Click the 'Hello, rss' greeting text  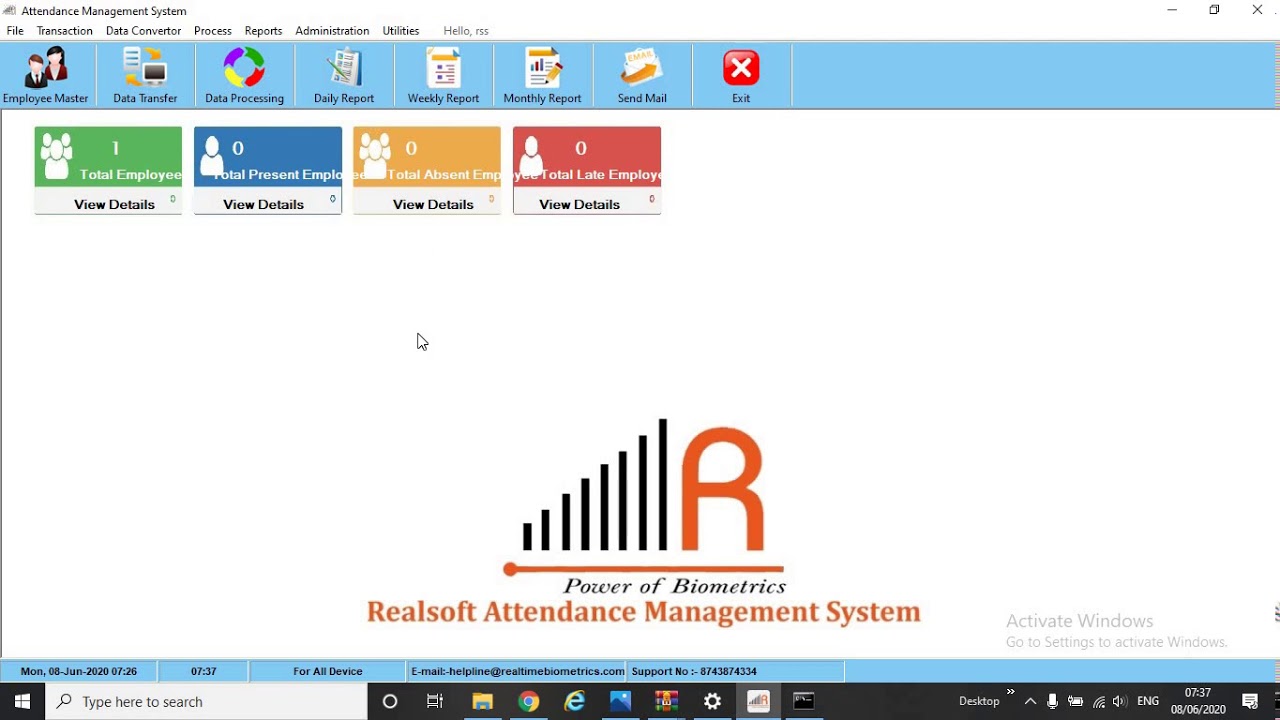coord(466,31)
